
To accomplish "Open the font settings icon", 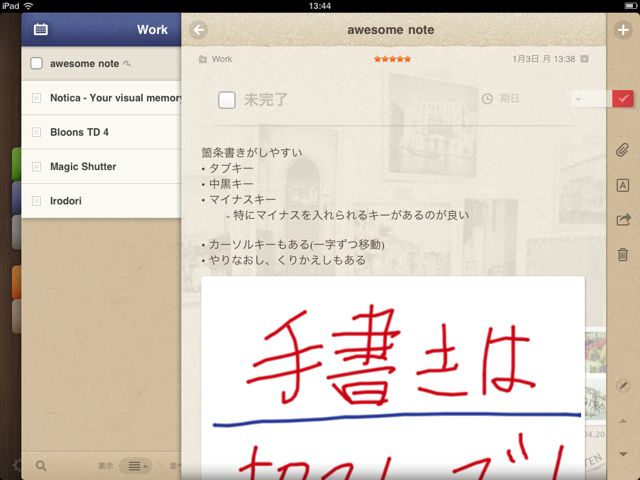I will point(622,185).
